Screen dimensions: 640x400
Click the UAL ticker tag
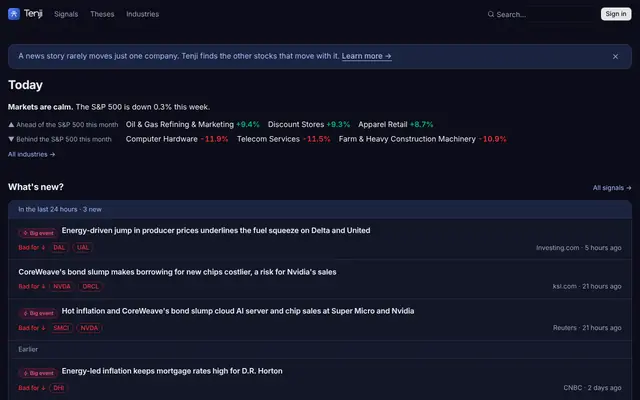click(83, 247)
